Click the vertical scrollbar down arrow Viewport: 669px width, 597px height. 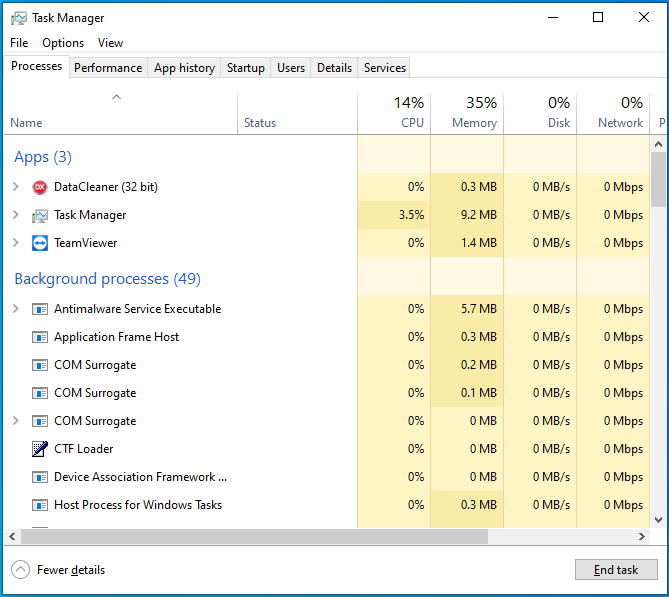pyautogui.click(x=659, y=520)
